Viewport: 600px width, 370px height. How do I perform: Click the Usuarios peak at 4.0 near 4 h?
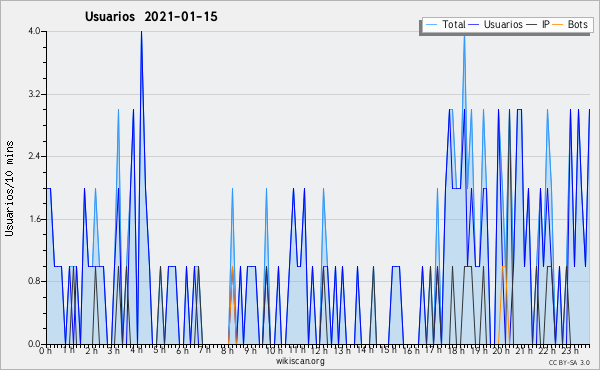click(141, 33)
